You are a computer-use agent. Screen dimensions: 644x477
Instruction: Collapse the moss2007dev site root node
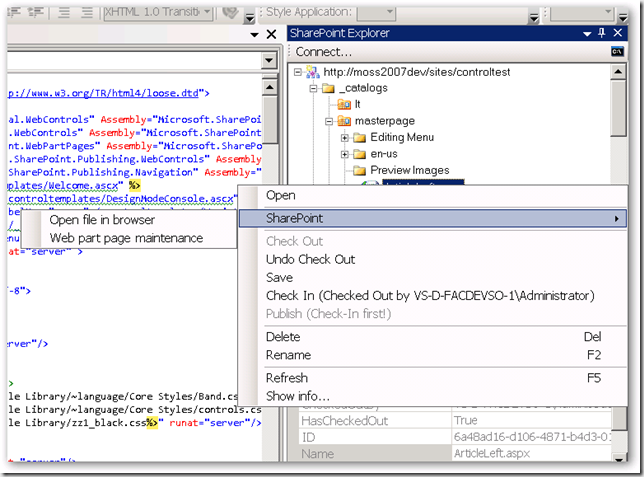click(298, 72)
